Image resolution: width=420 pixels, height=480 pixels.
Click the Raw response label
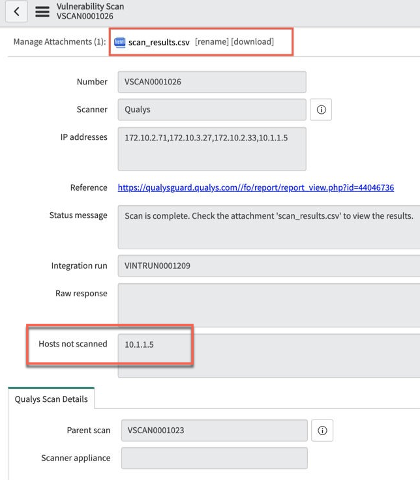(x=81, y=293)
